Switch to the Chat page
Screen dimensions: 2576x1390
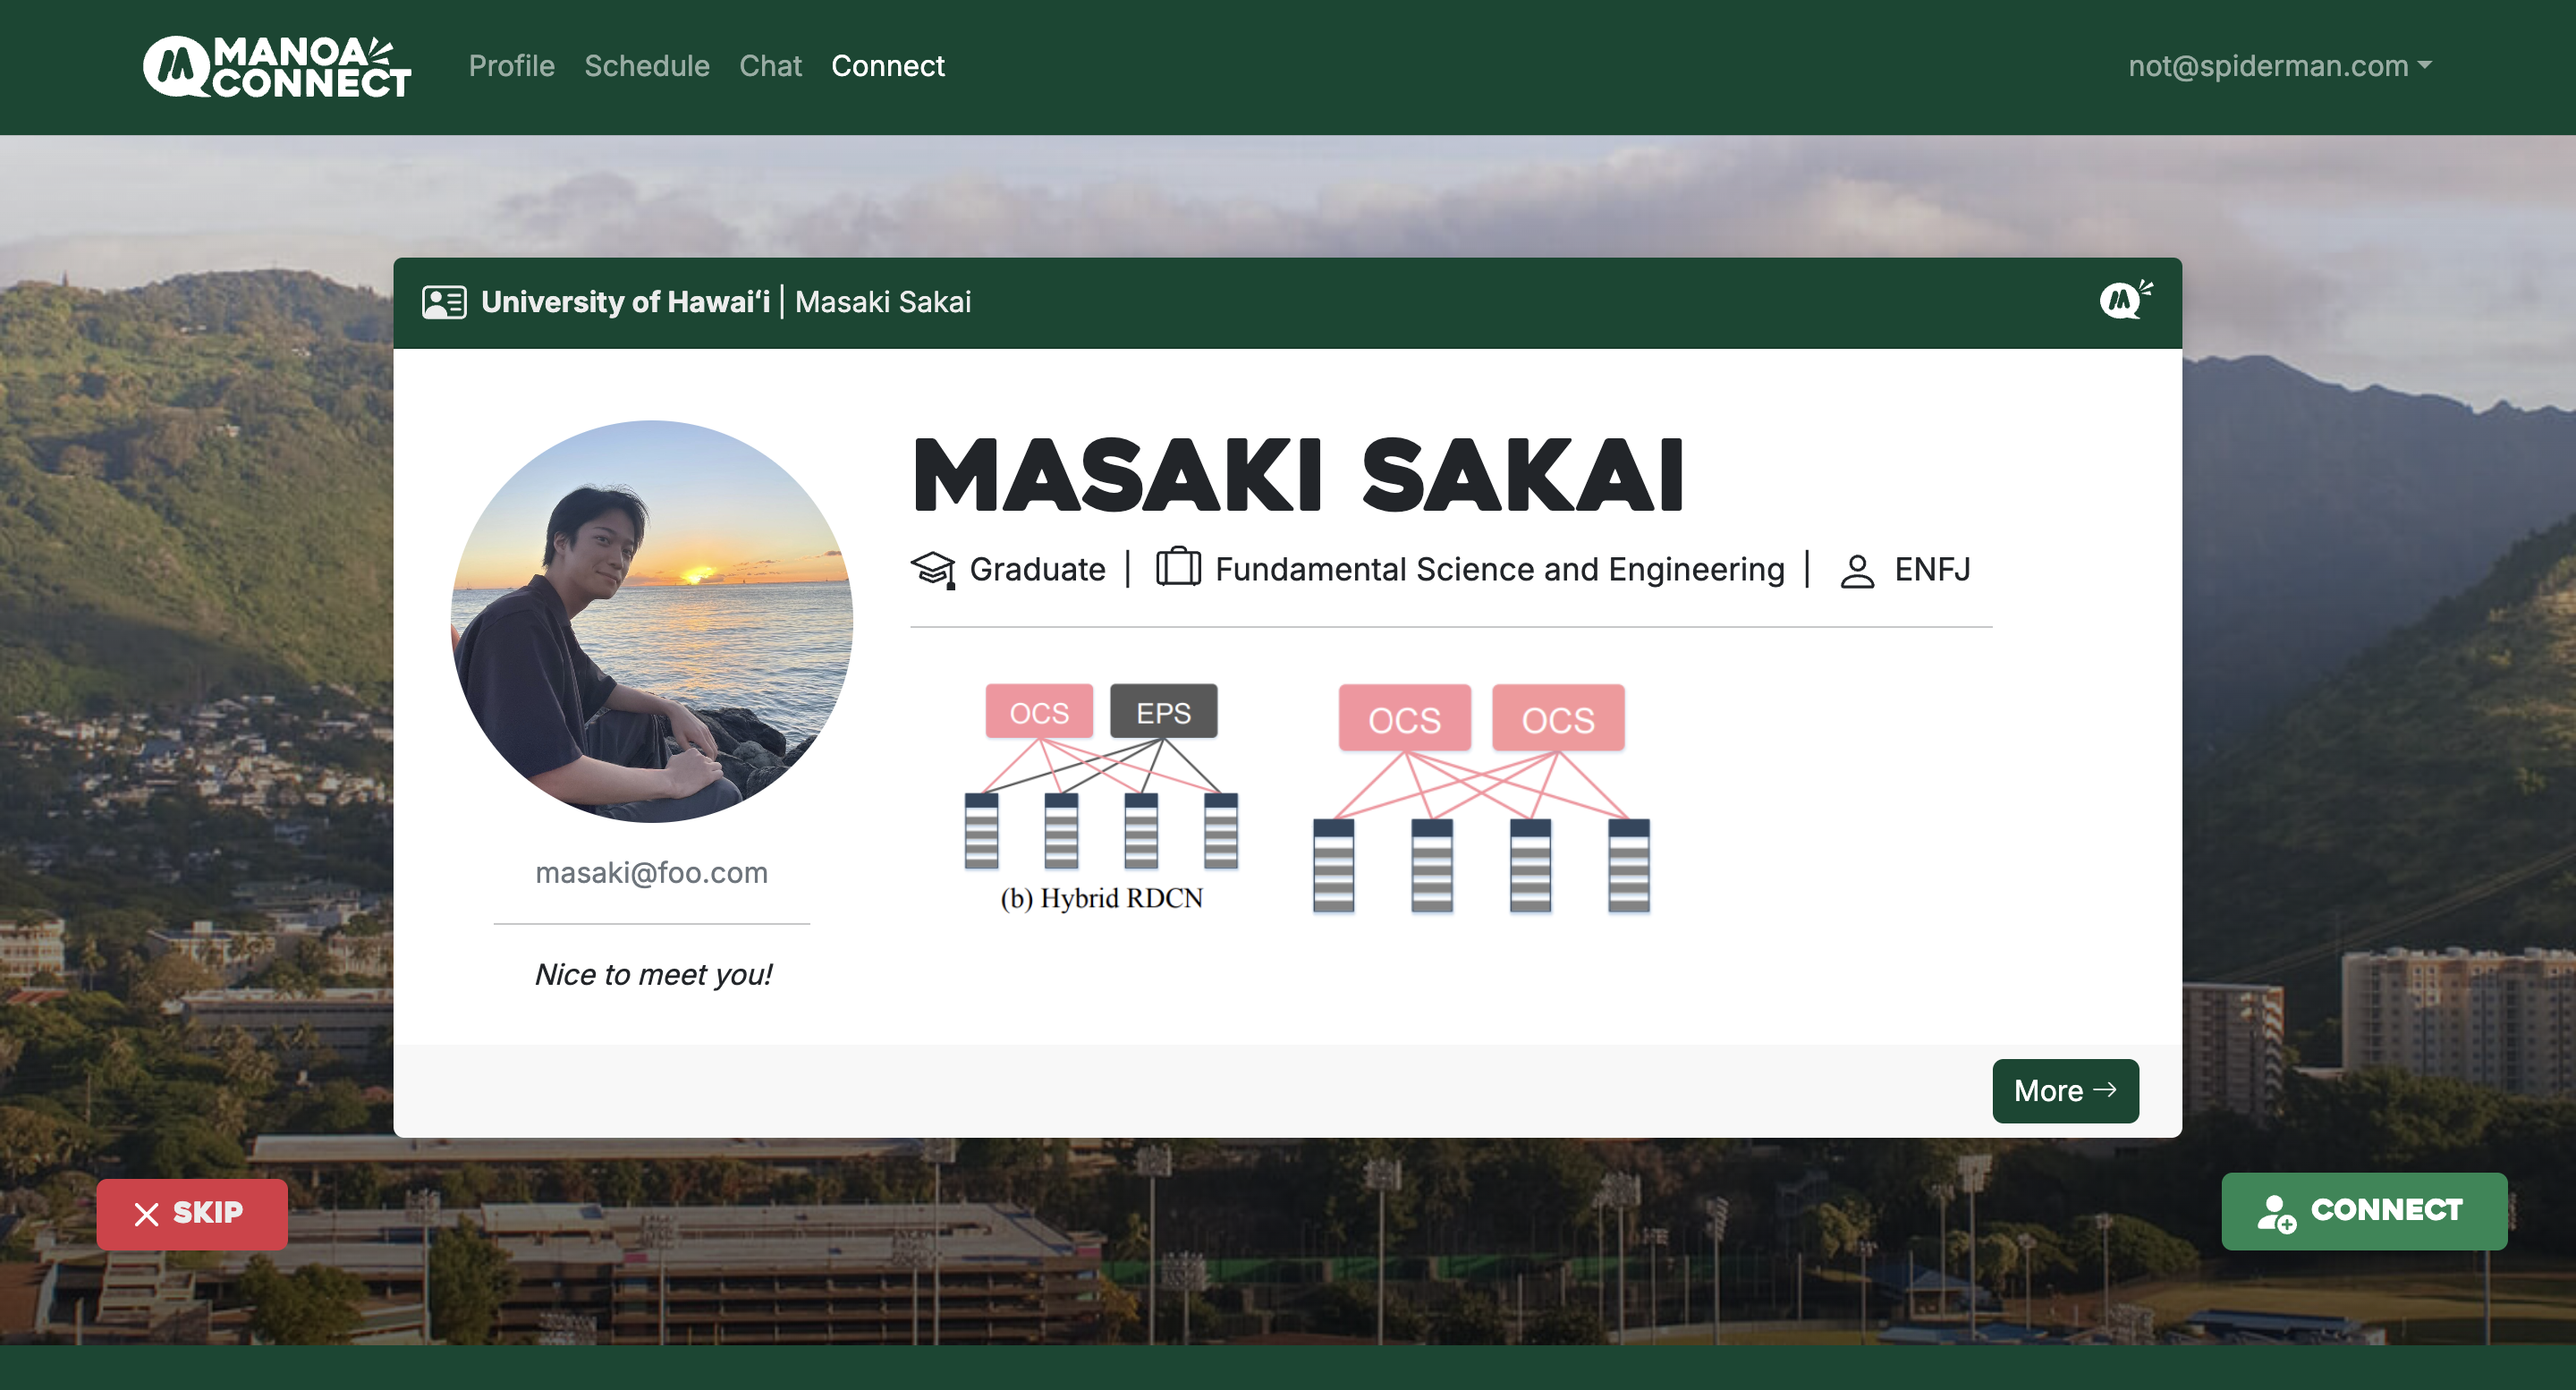coord(770,66)
